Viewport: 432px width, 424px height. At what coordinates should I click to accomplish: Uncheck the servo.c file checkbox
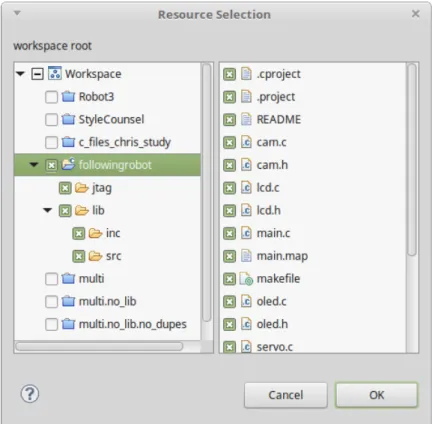229,347
